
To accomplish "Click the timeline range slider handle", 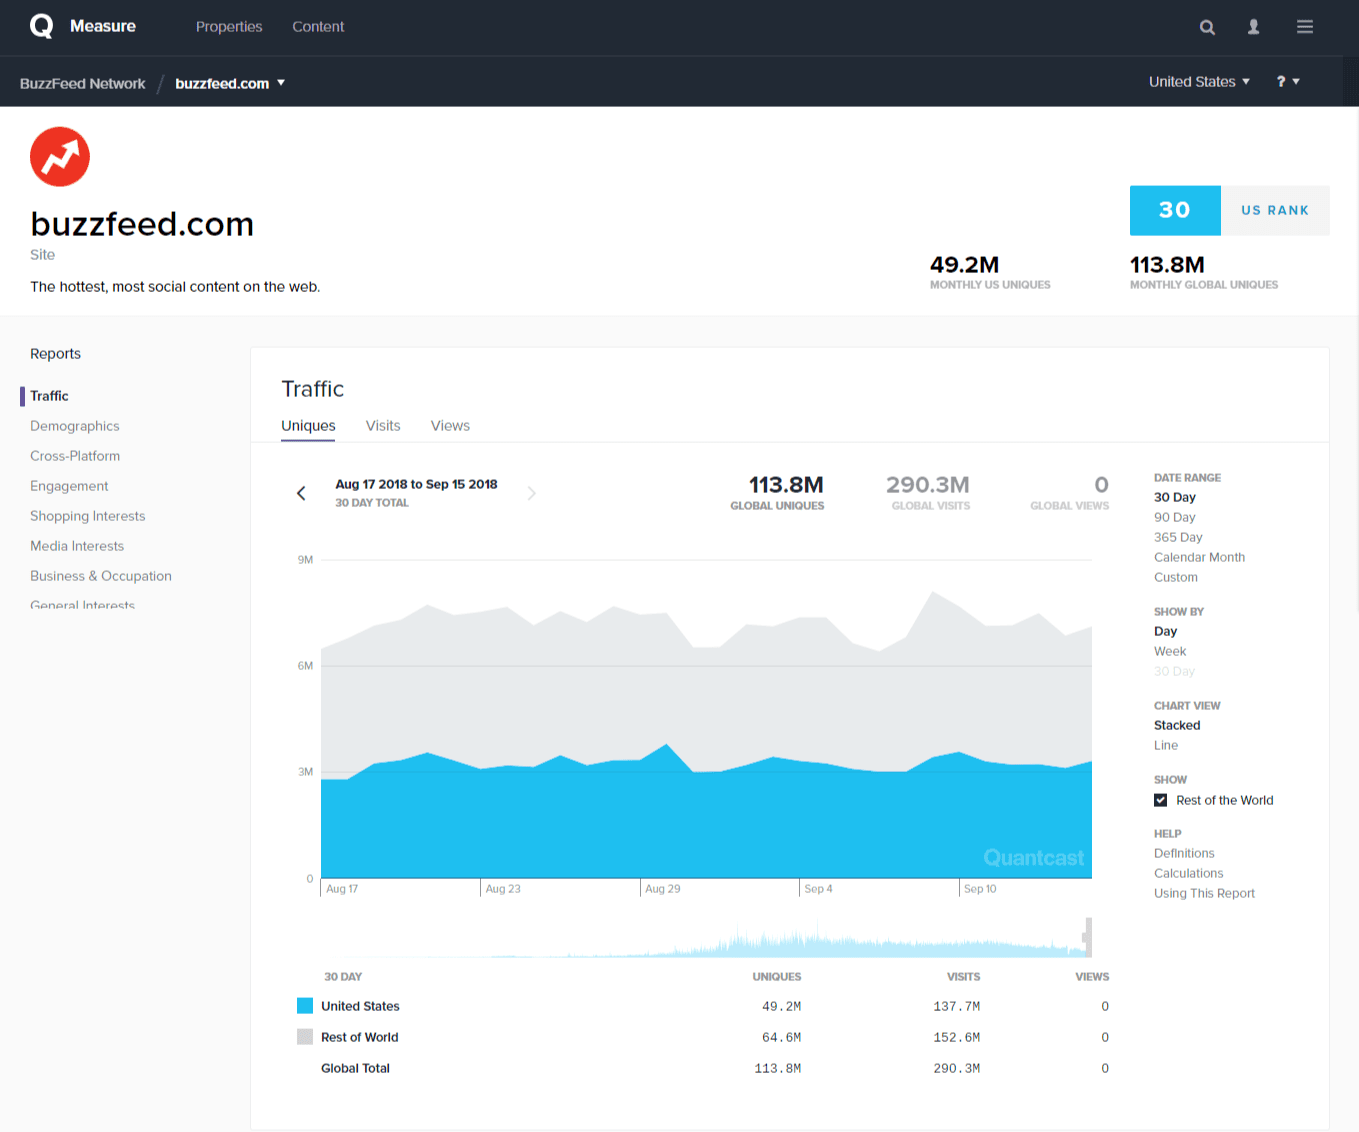I will click(1088, 937).
